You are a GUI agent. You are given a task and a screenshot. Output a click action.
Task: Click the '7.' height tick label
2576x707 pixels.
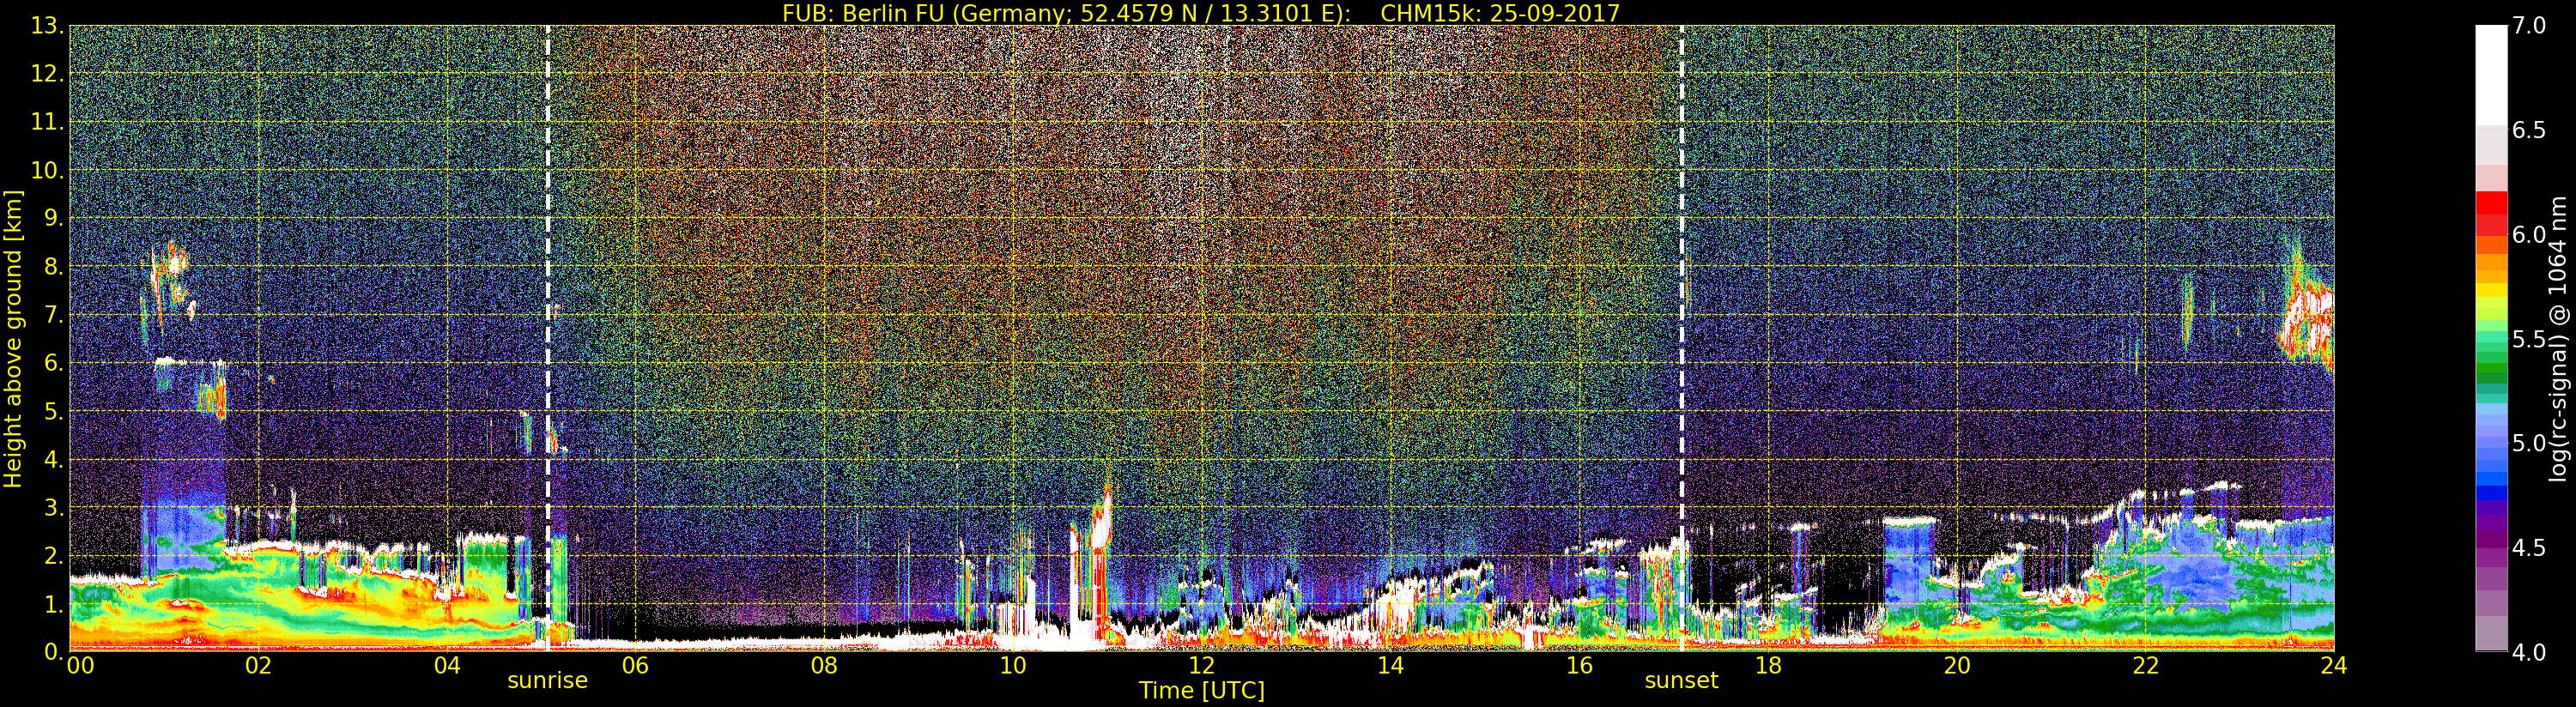pos(53,315)
